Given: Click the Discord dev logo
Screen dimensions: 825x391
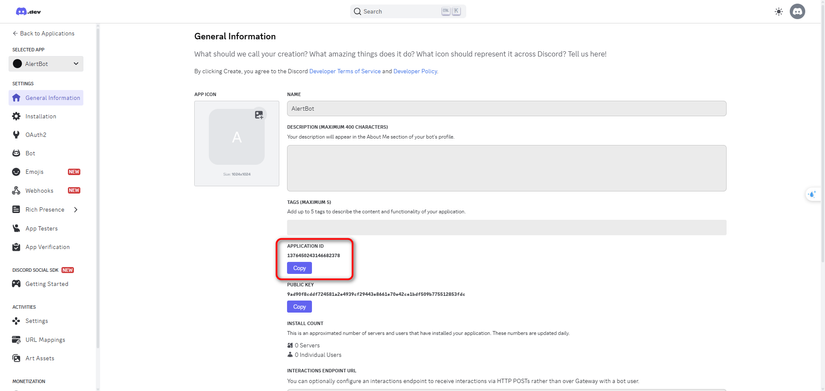Looking at the screenshot, I should (28, 12).
